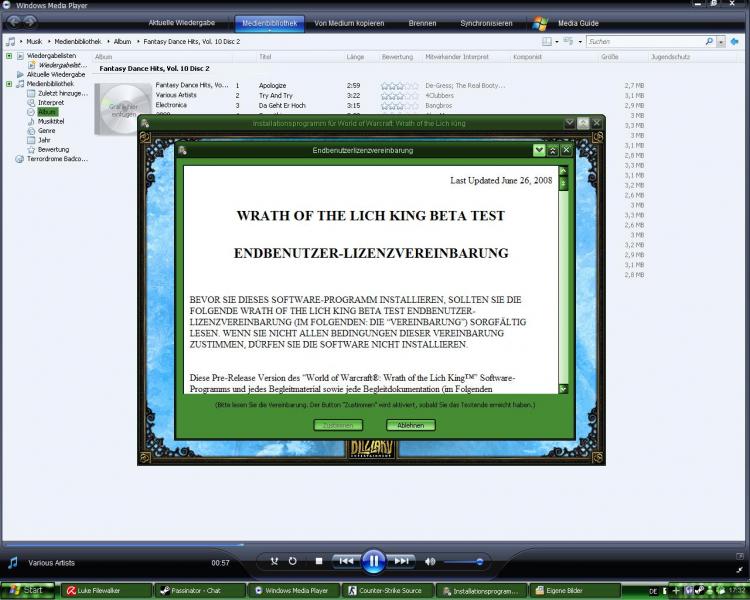Viewport: 750px width, 600px height.
Task: Select Album in the breadcrumb path
Action: pos(122,42)
